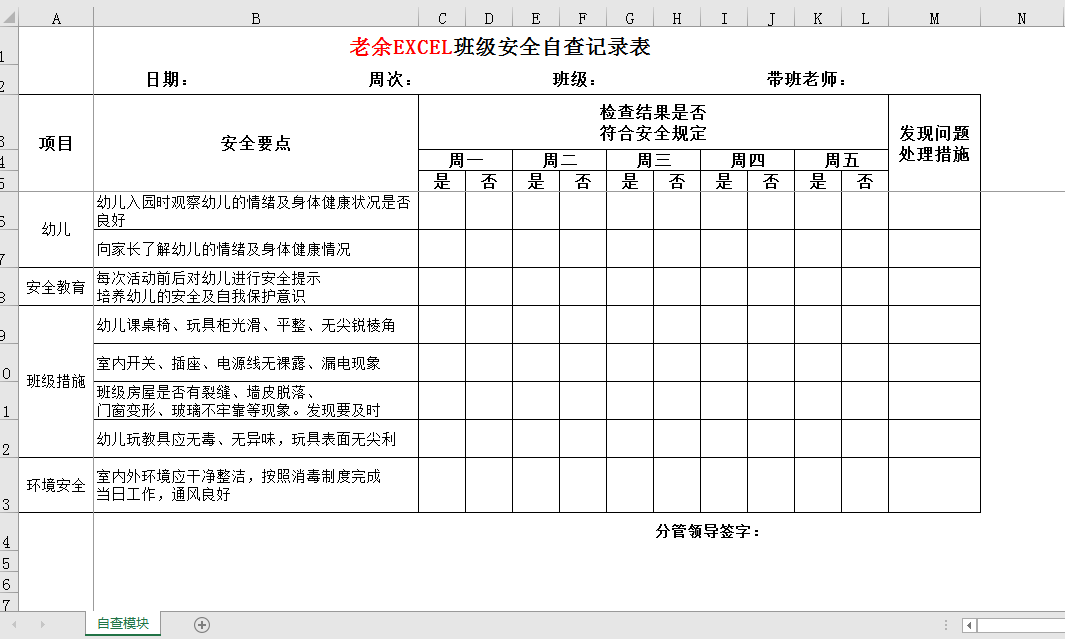Click the 周次： label
Screen dimensions: 1065x639
pos(391,79)
